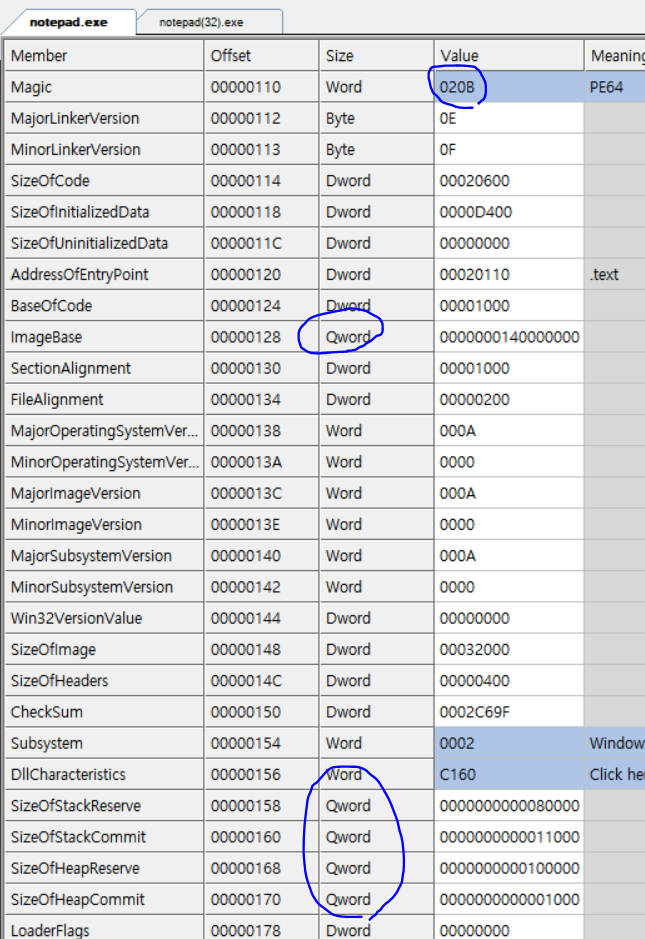Click the value 0000000000011000
Viewport: 645px width, 939px height.
click(509, 837)
